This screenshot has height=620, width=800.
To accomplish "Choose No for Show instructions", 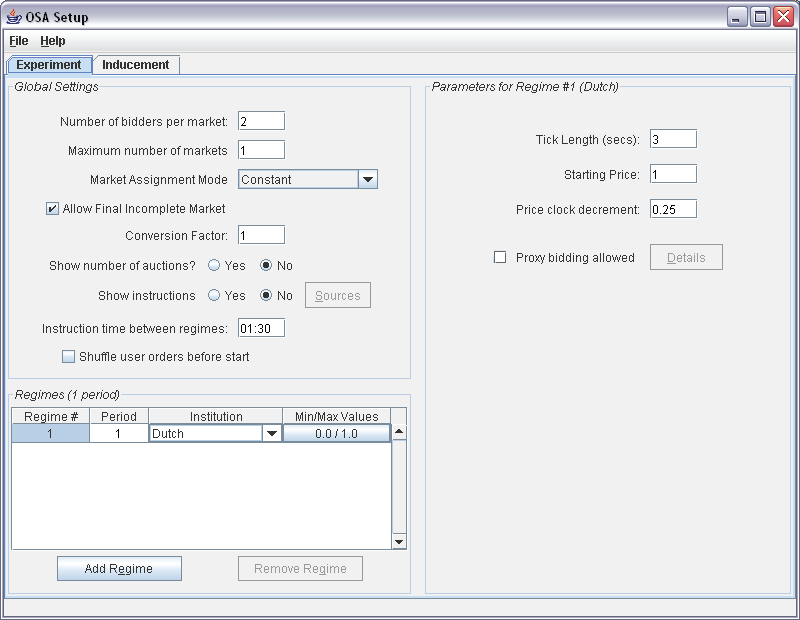I will pyautogui.click(x=266, y=295).
